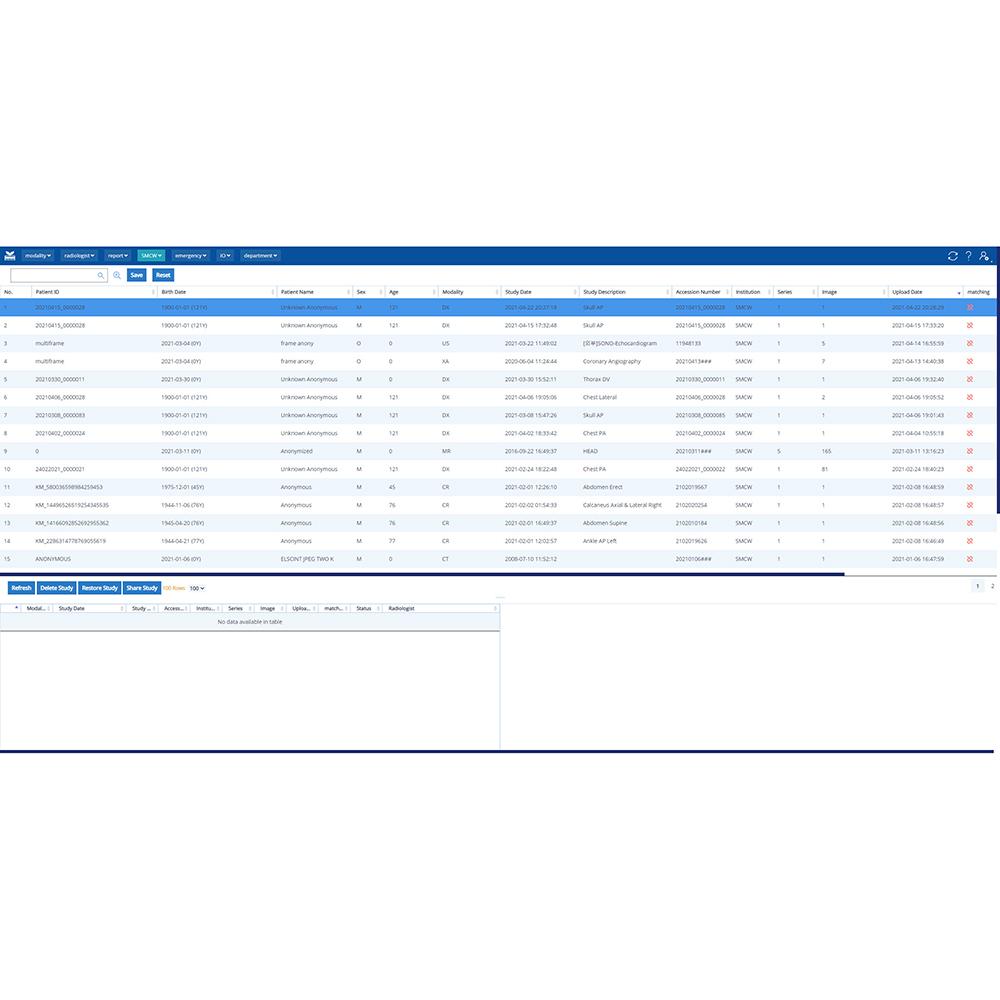
Task: Click the Share Study button
Action: tap(142, 588)
